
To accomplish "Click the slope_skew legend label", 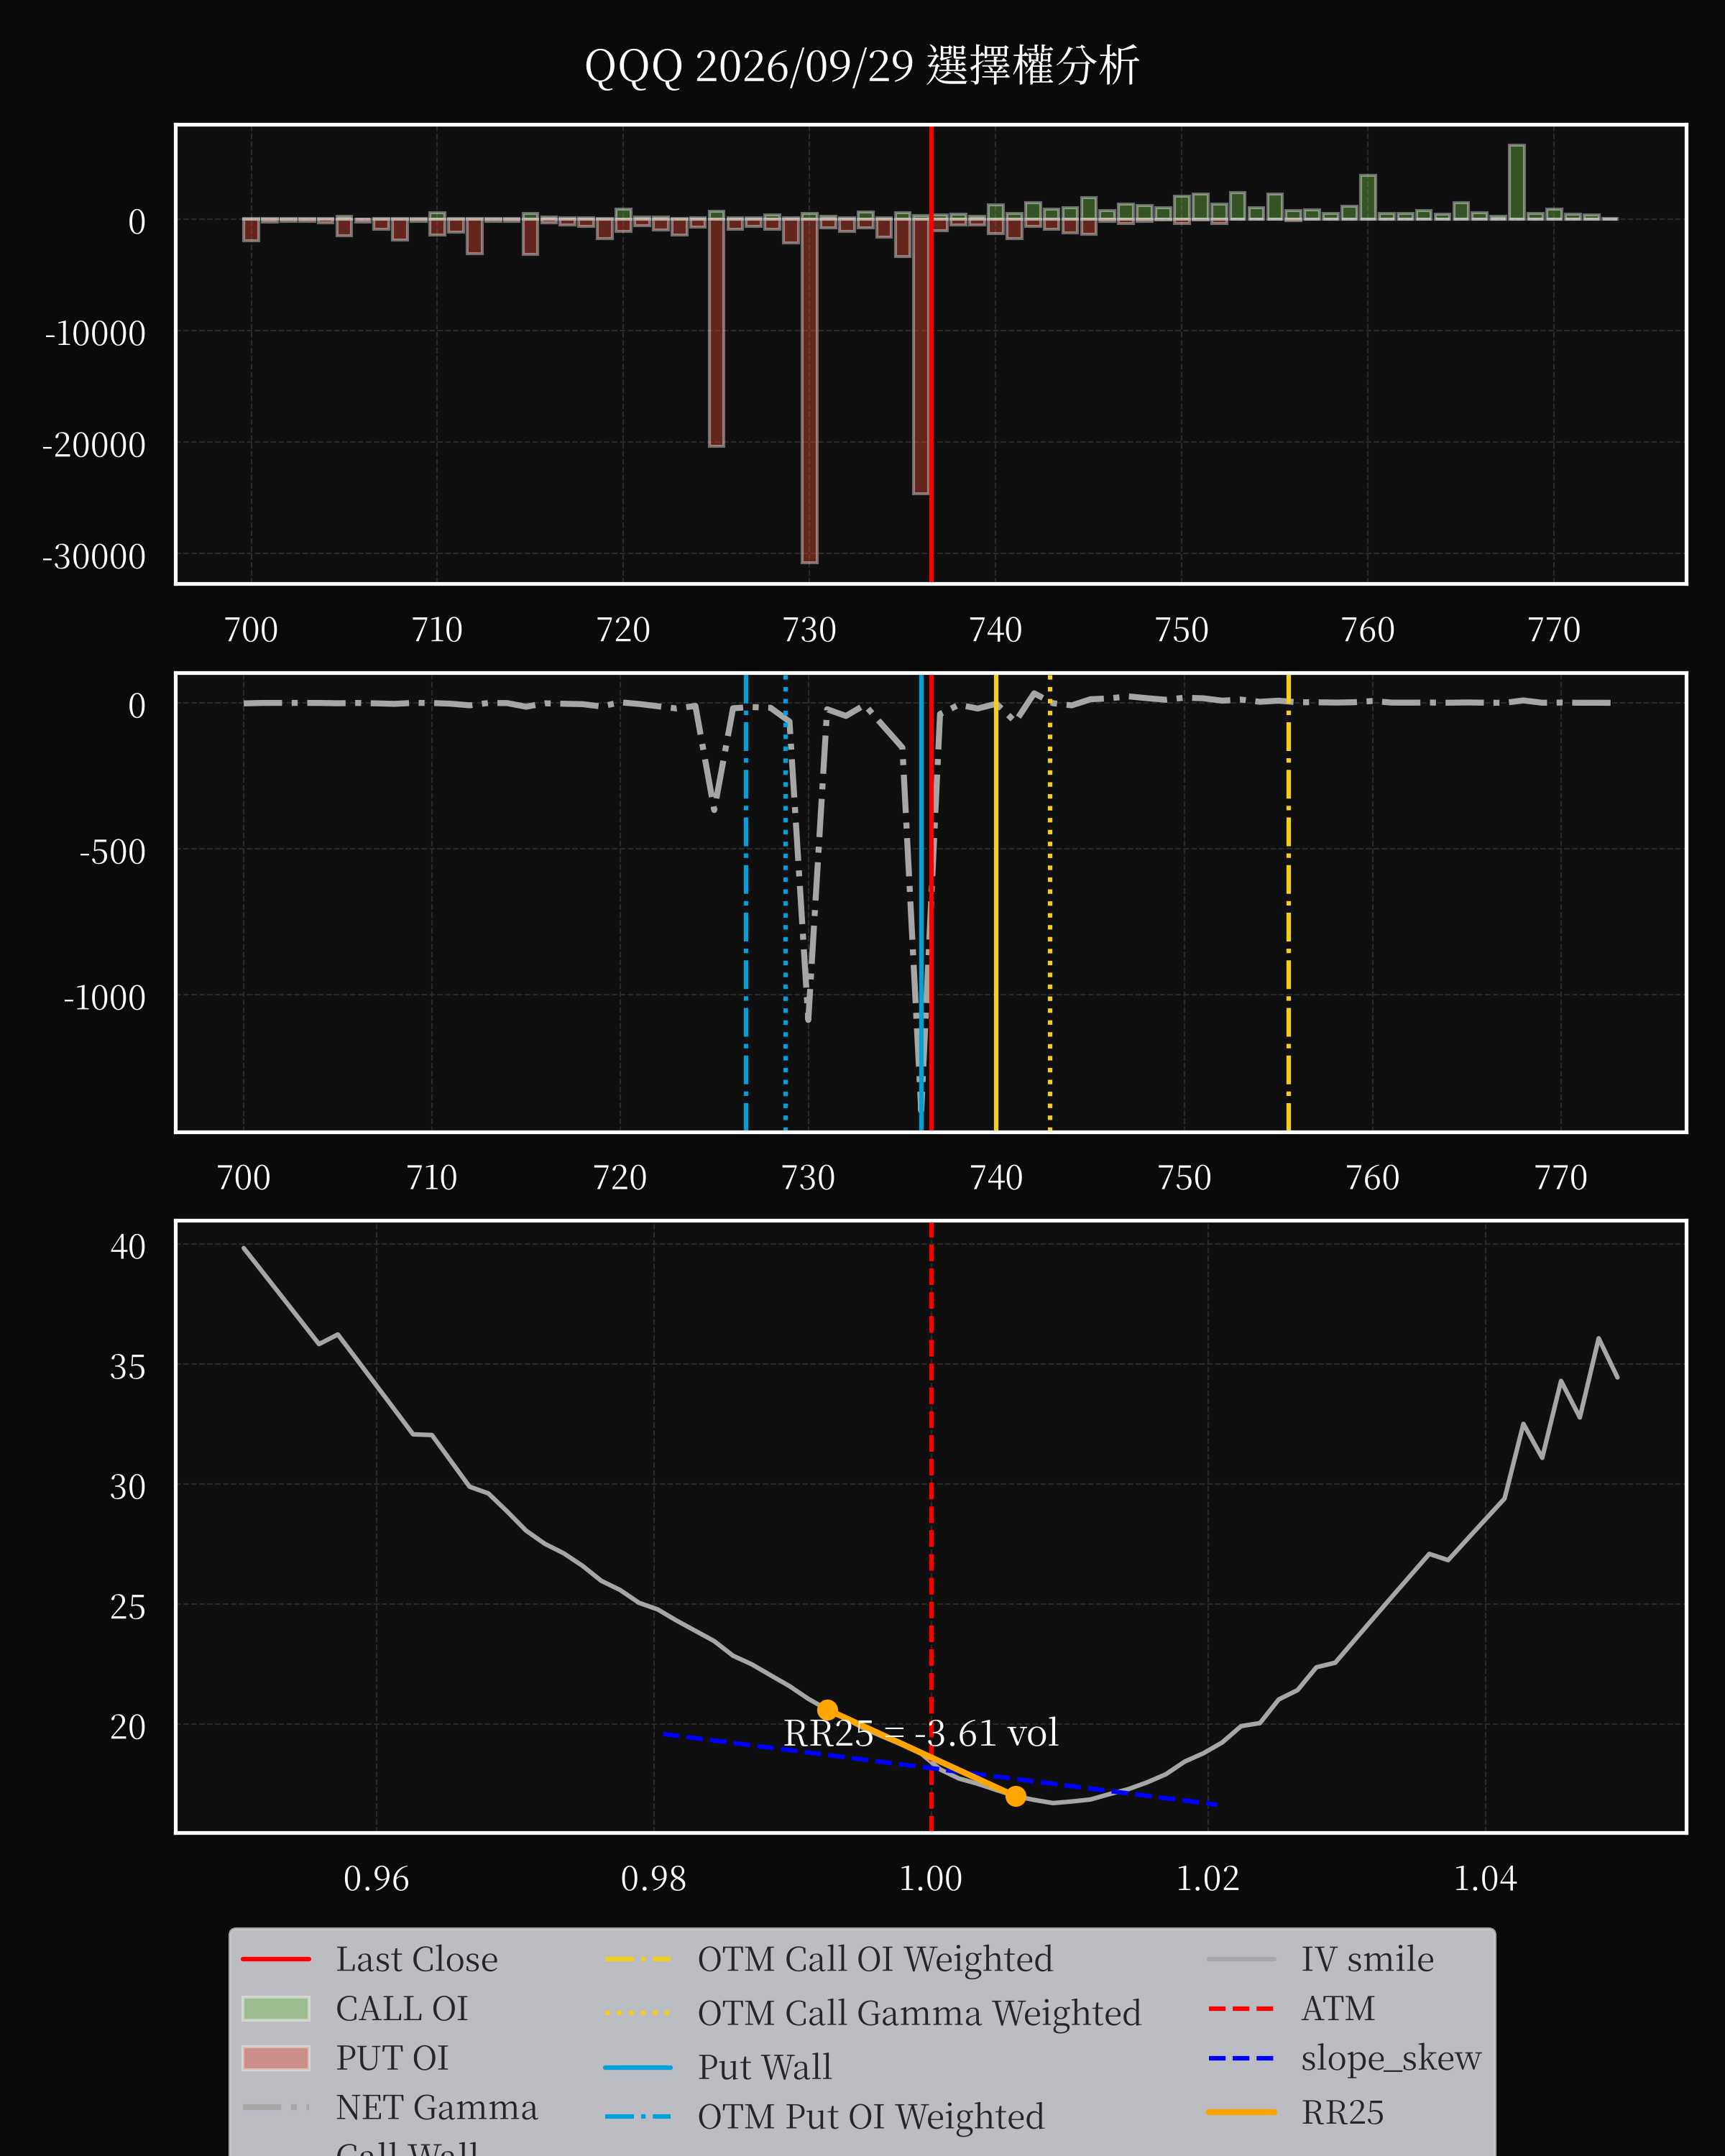I will click(1391, 2058).
